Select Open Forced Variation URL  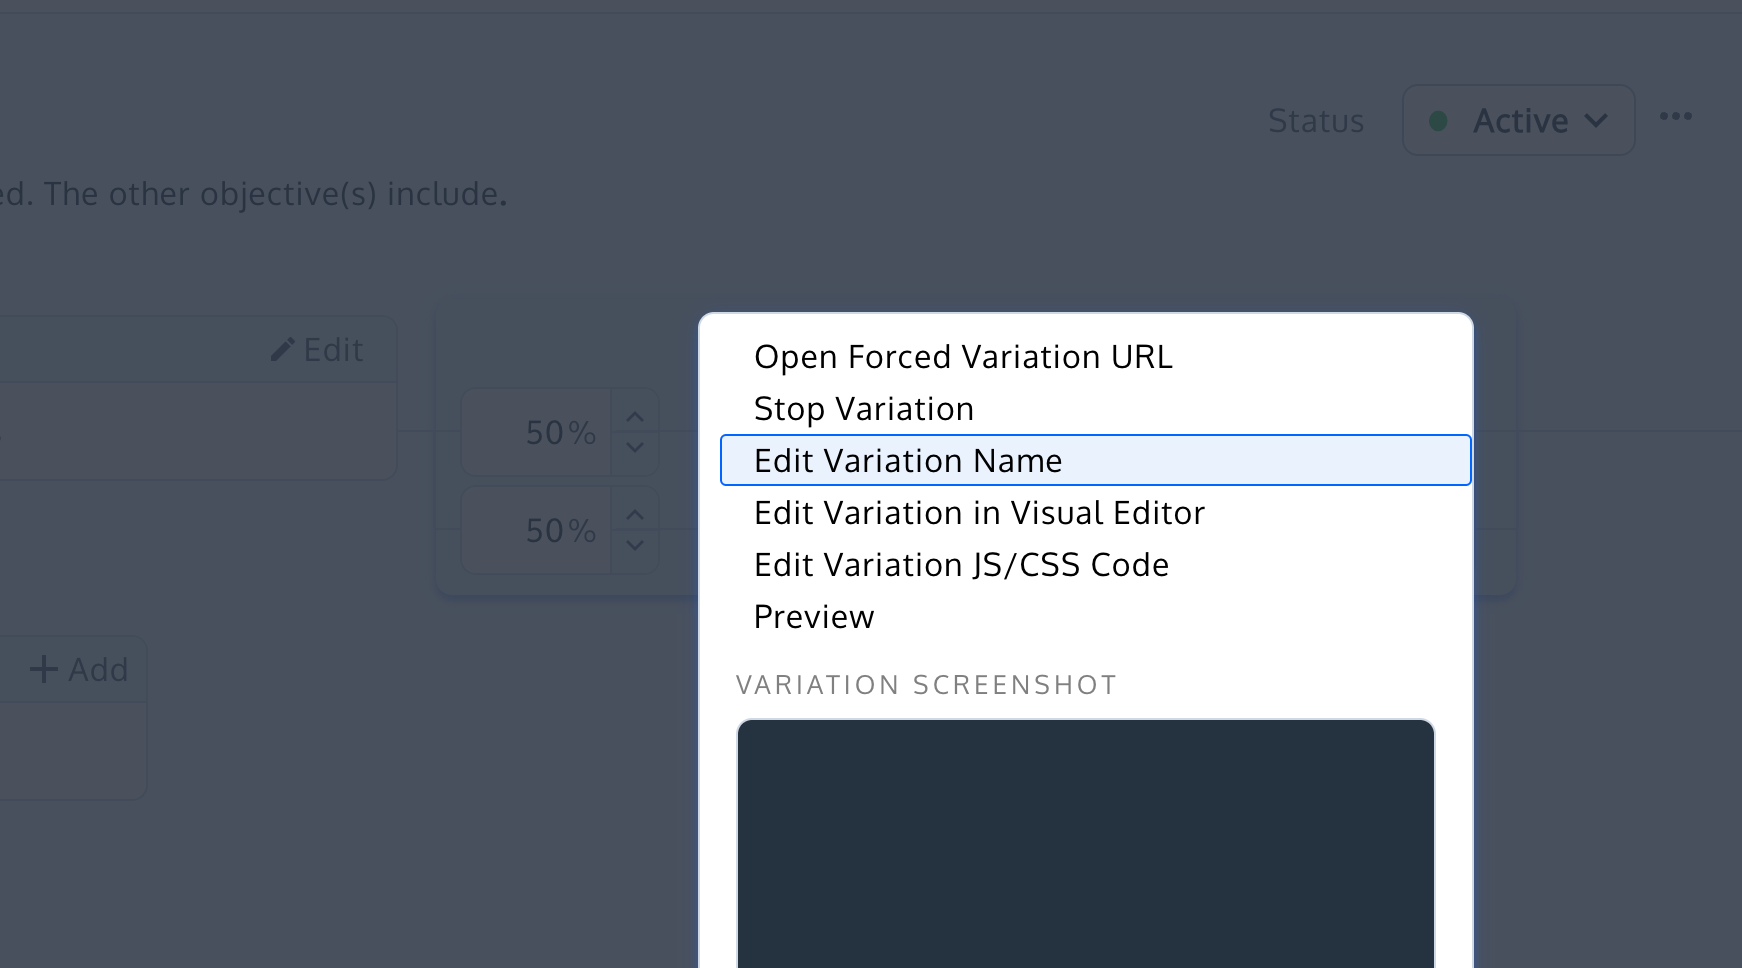(x=963, y=357)
